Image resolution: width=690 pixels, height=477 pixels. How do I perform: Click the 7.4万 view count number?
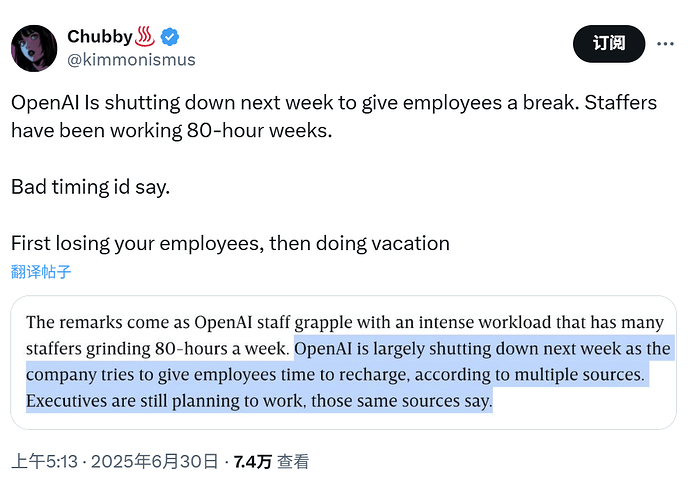252,462
